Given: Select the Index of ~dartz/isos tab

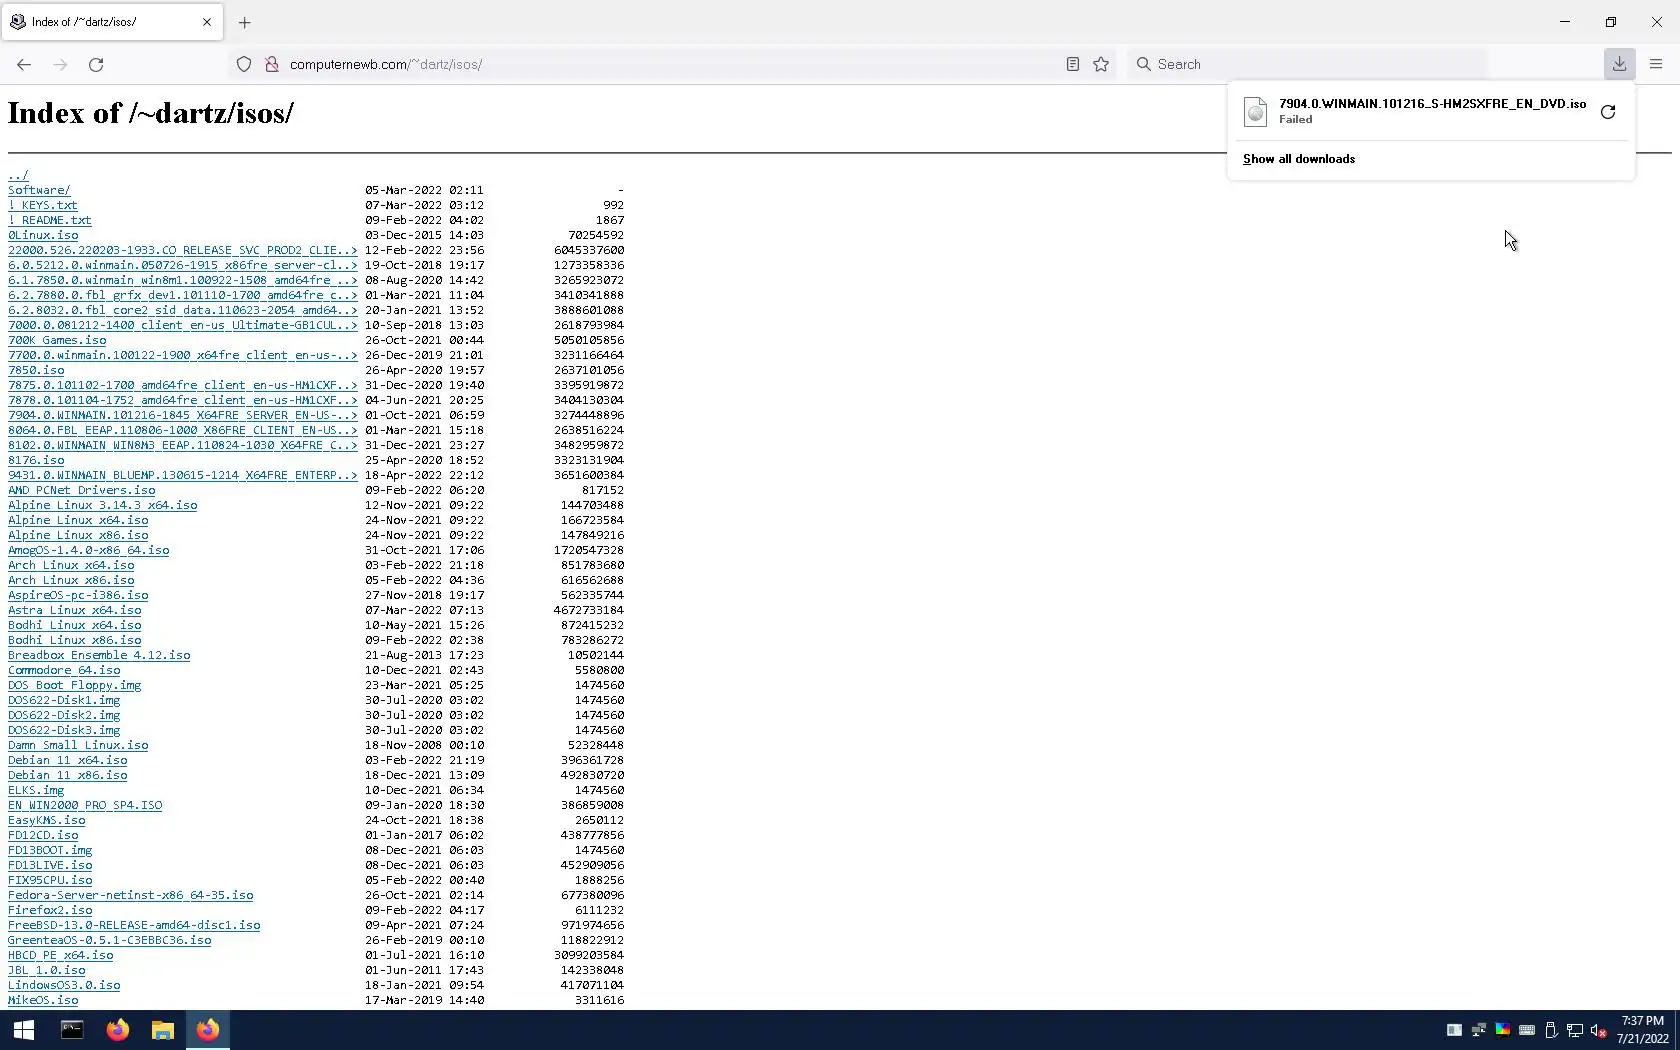Looking at the screenshot, I should coord(112,22).
